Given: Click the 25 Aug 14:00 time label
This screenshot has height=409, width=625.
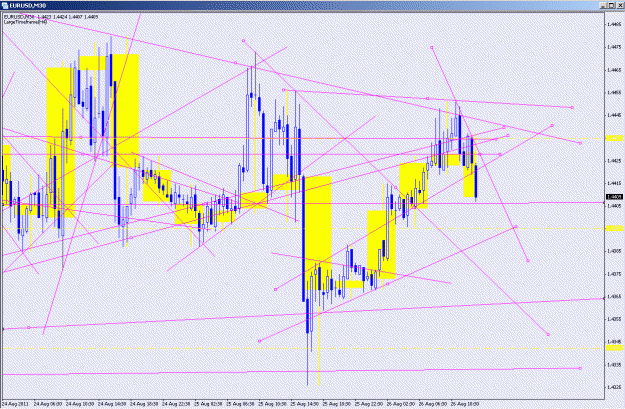Looking at the screenshot, I should tap(305, 404).
